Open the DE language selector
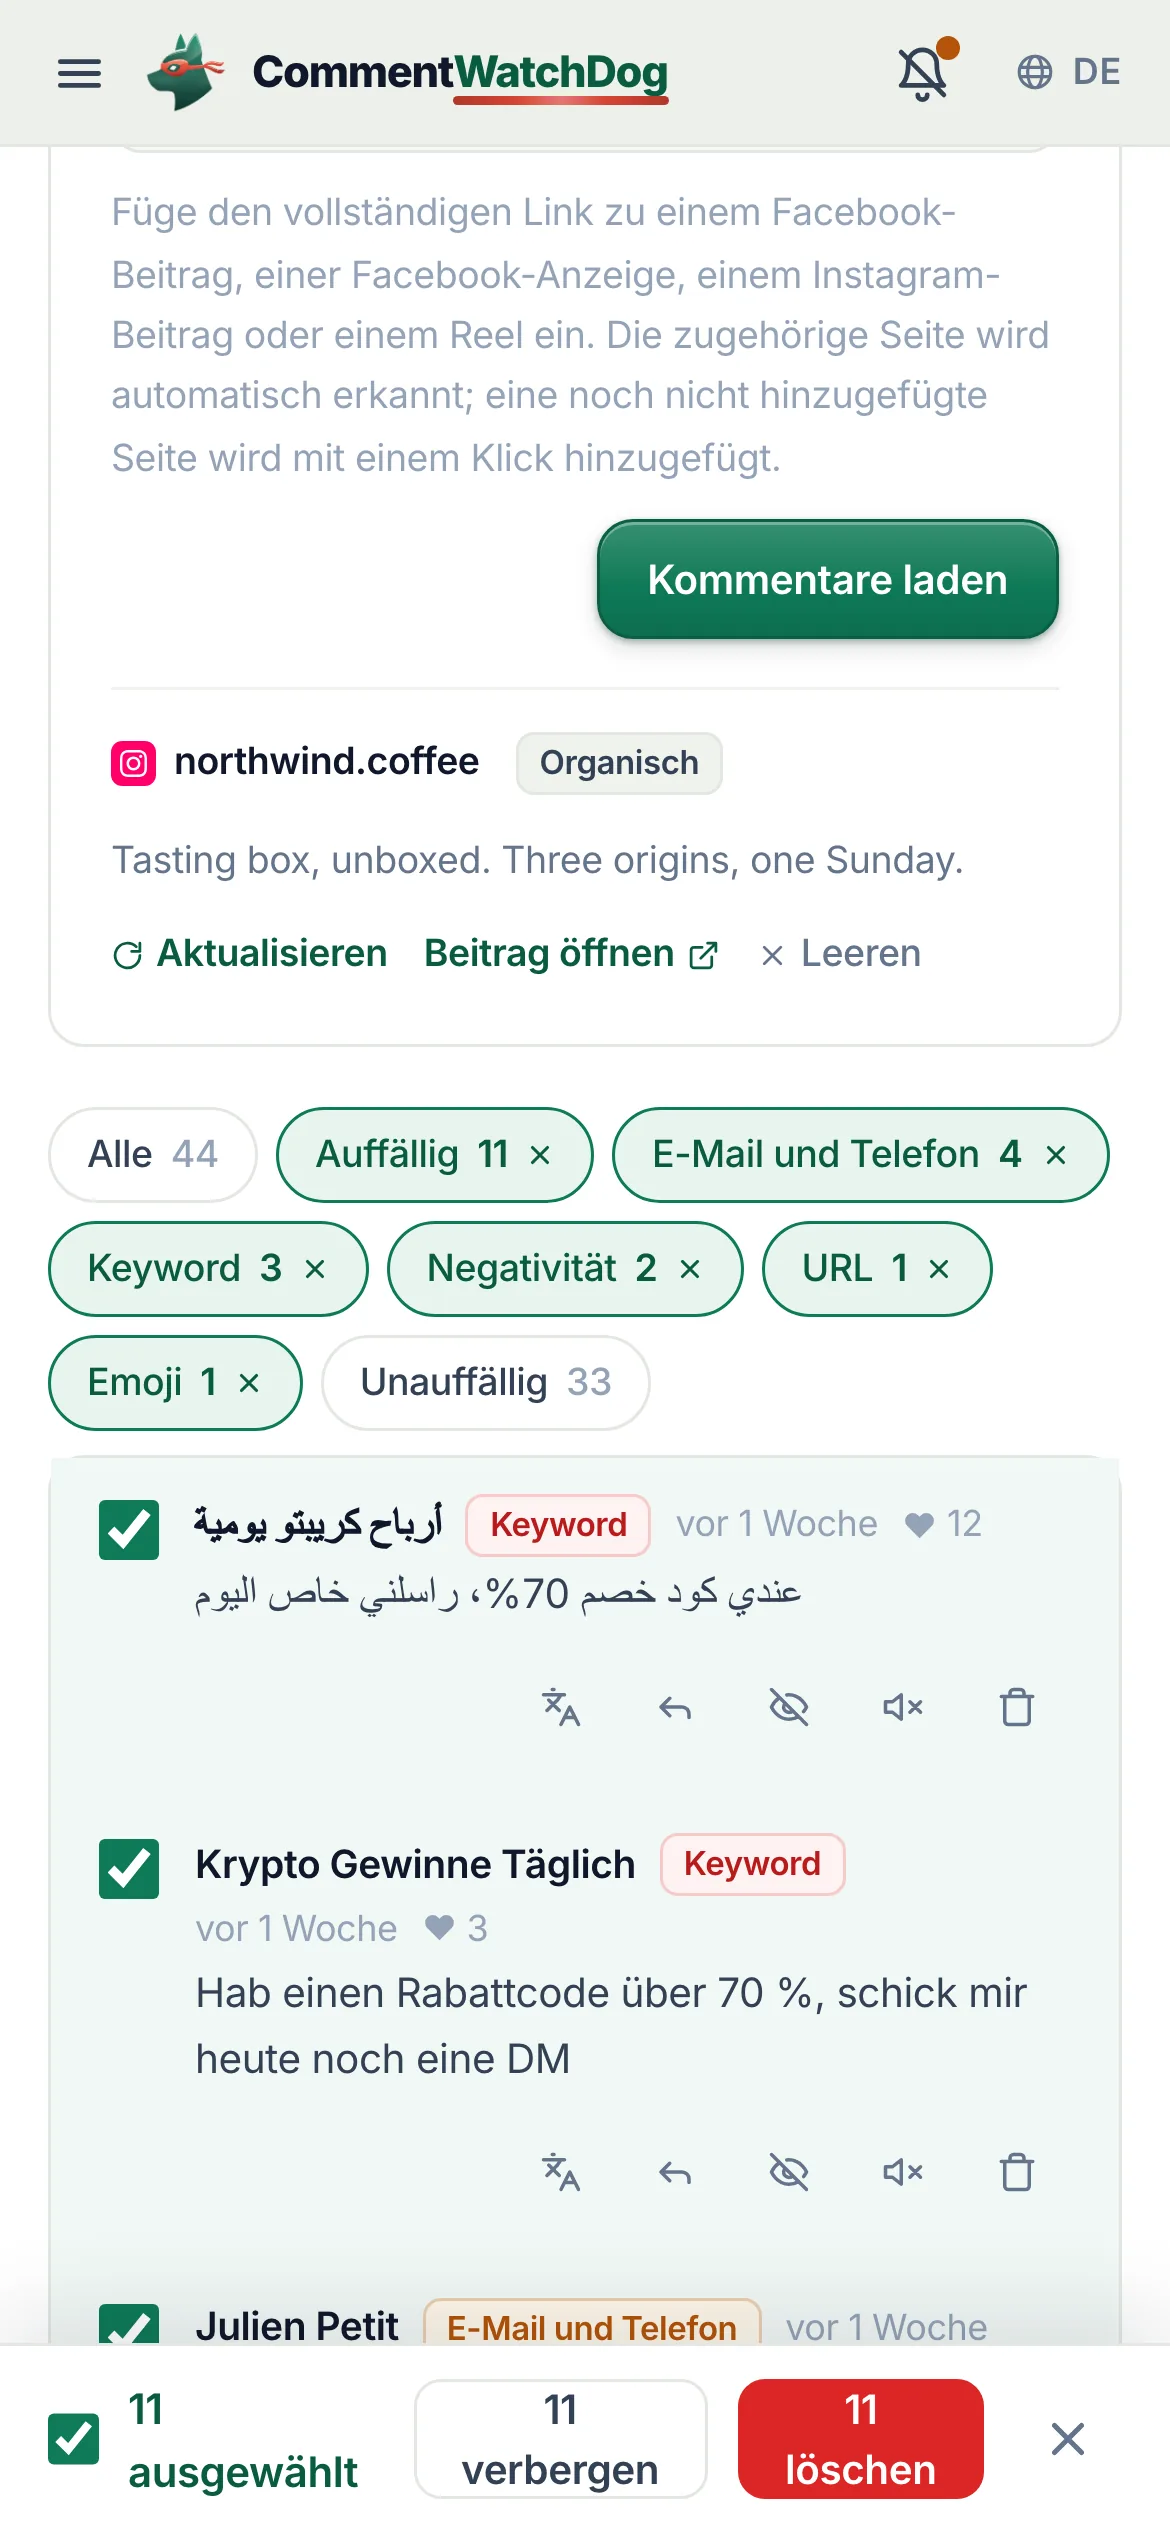 1069,72
